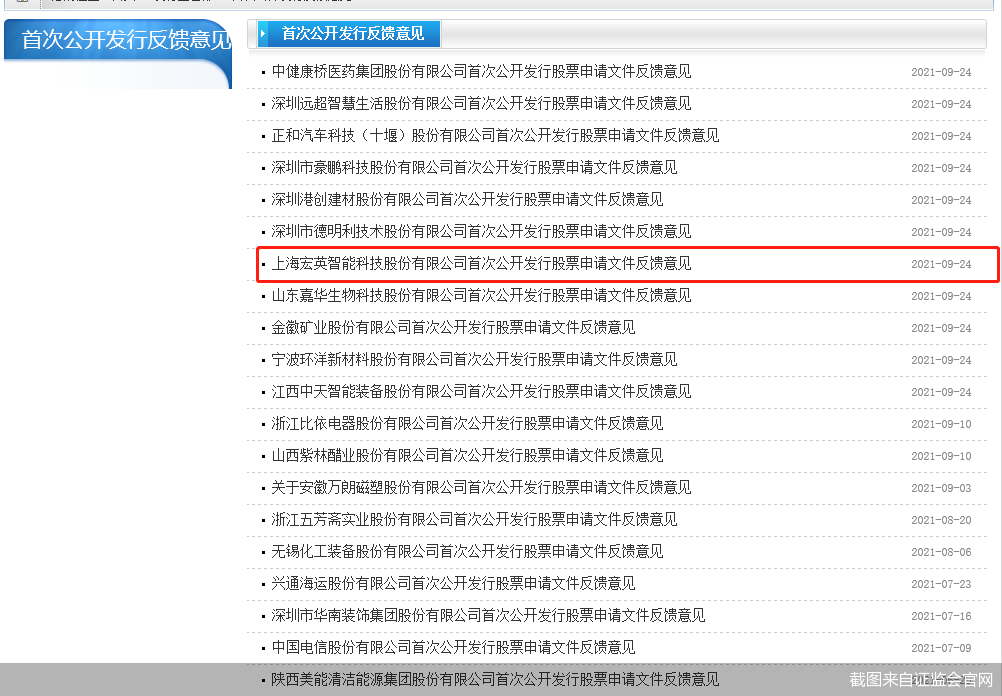Screen dimensions: 1002x696
Task: Click the 2021-09-24 date beside 上海宏英智能科技
Action: 941,264
